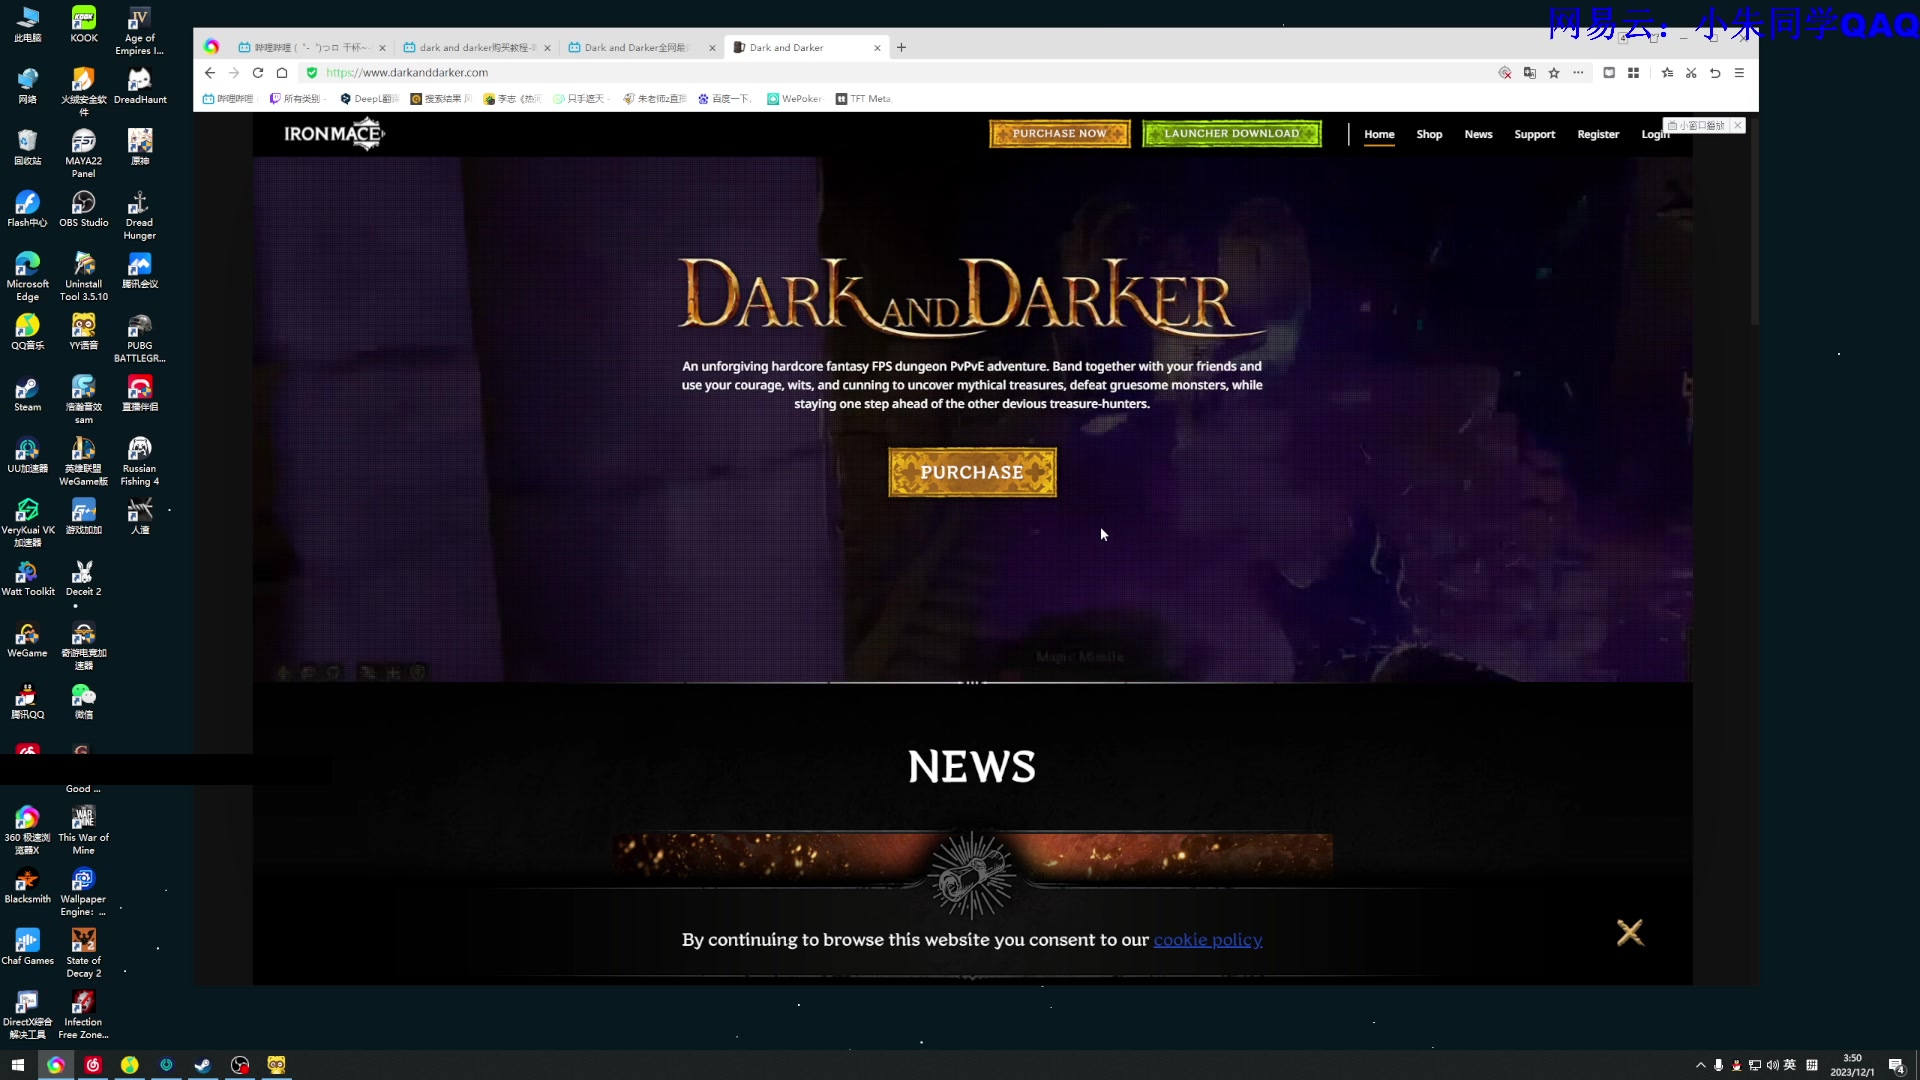1920x1080 pixels.
Task: Open the cookie policy link
Action: 1208,940
